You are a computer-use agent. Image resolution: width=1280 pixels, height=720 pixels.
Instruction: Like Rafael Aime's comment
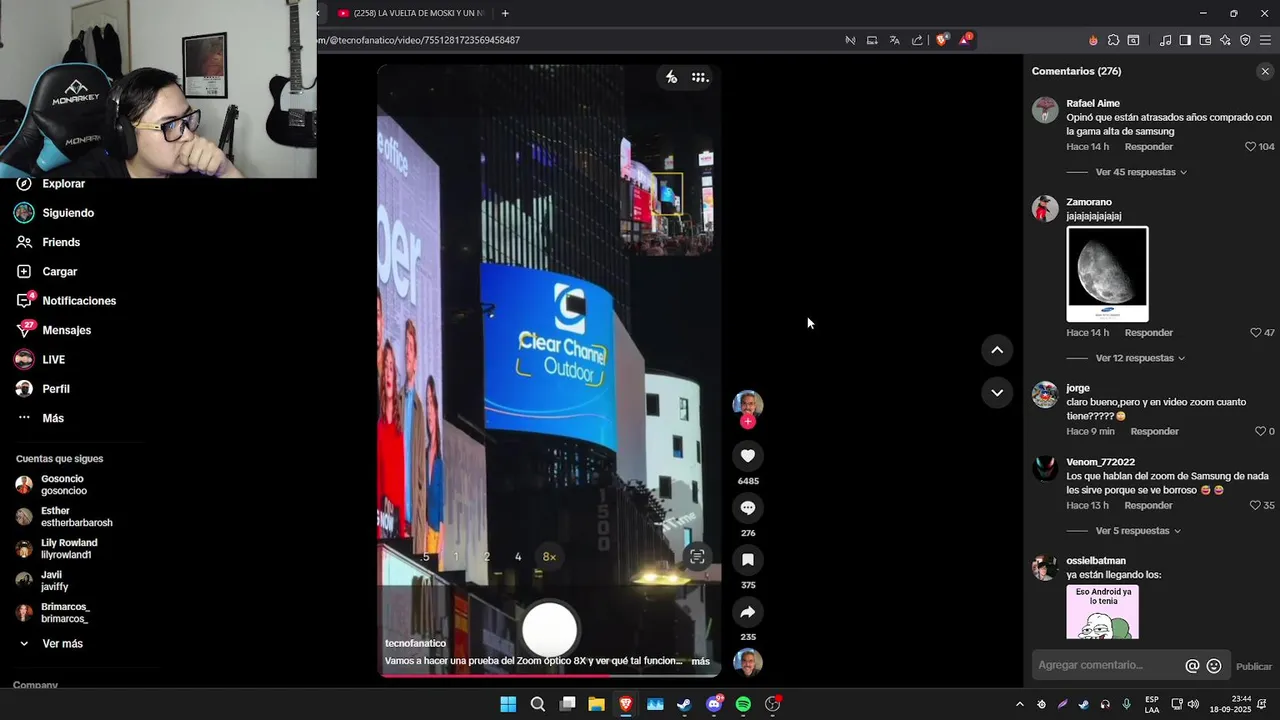point(1250,147)
